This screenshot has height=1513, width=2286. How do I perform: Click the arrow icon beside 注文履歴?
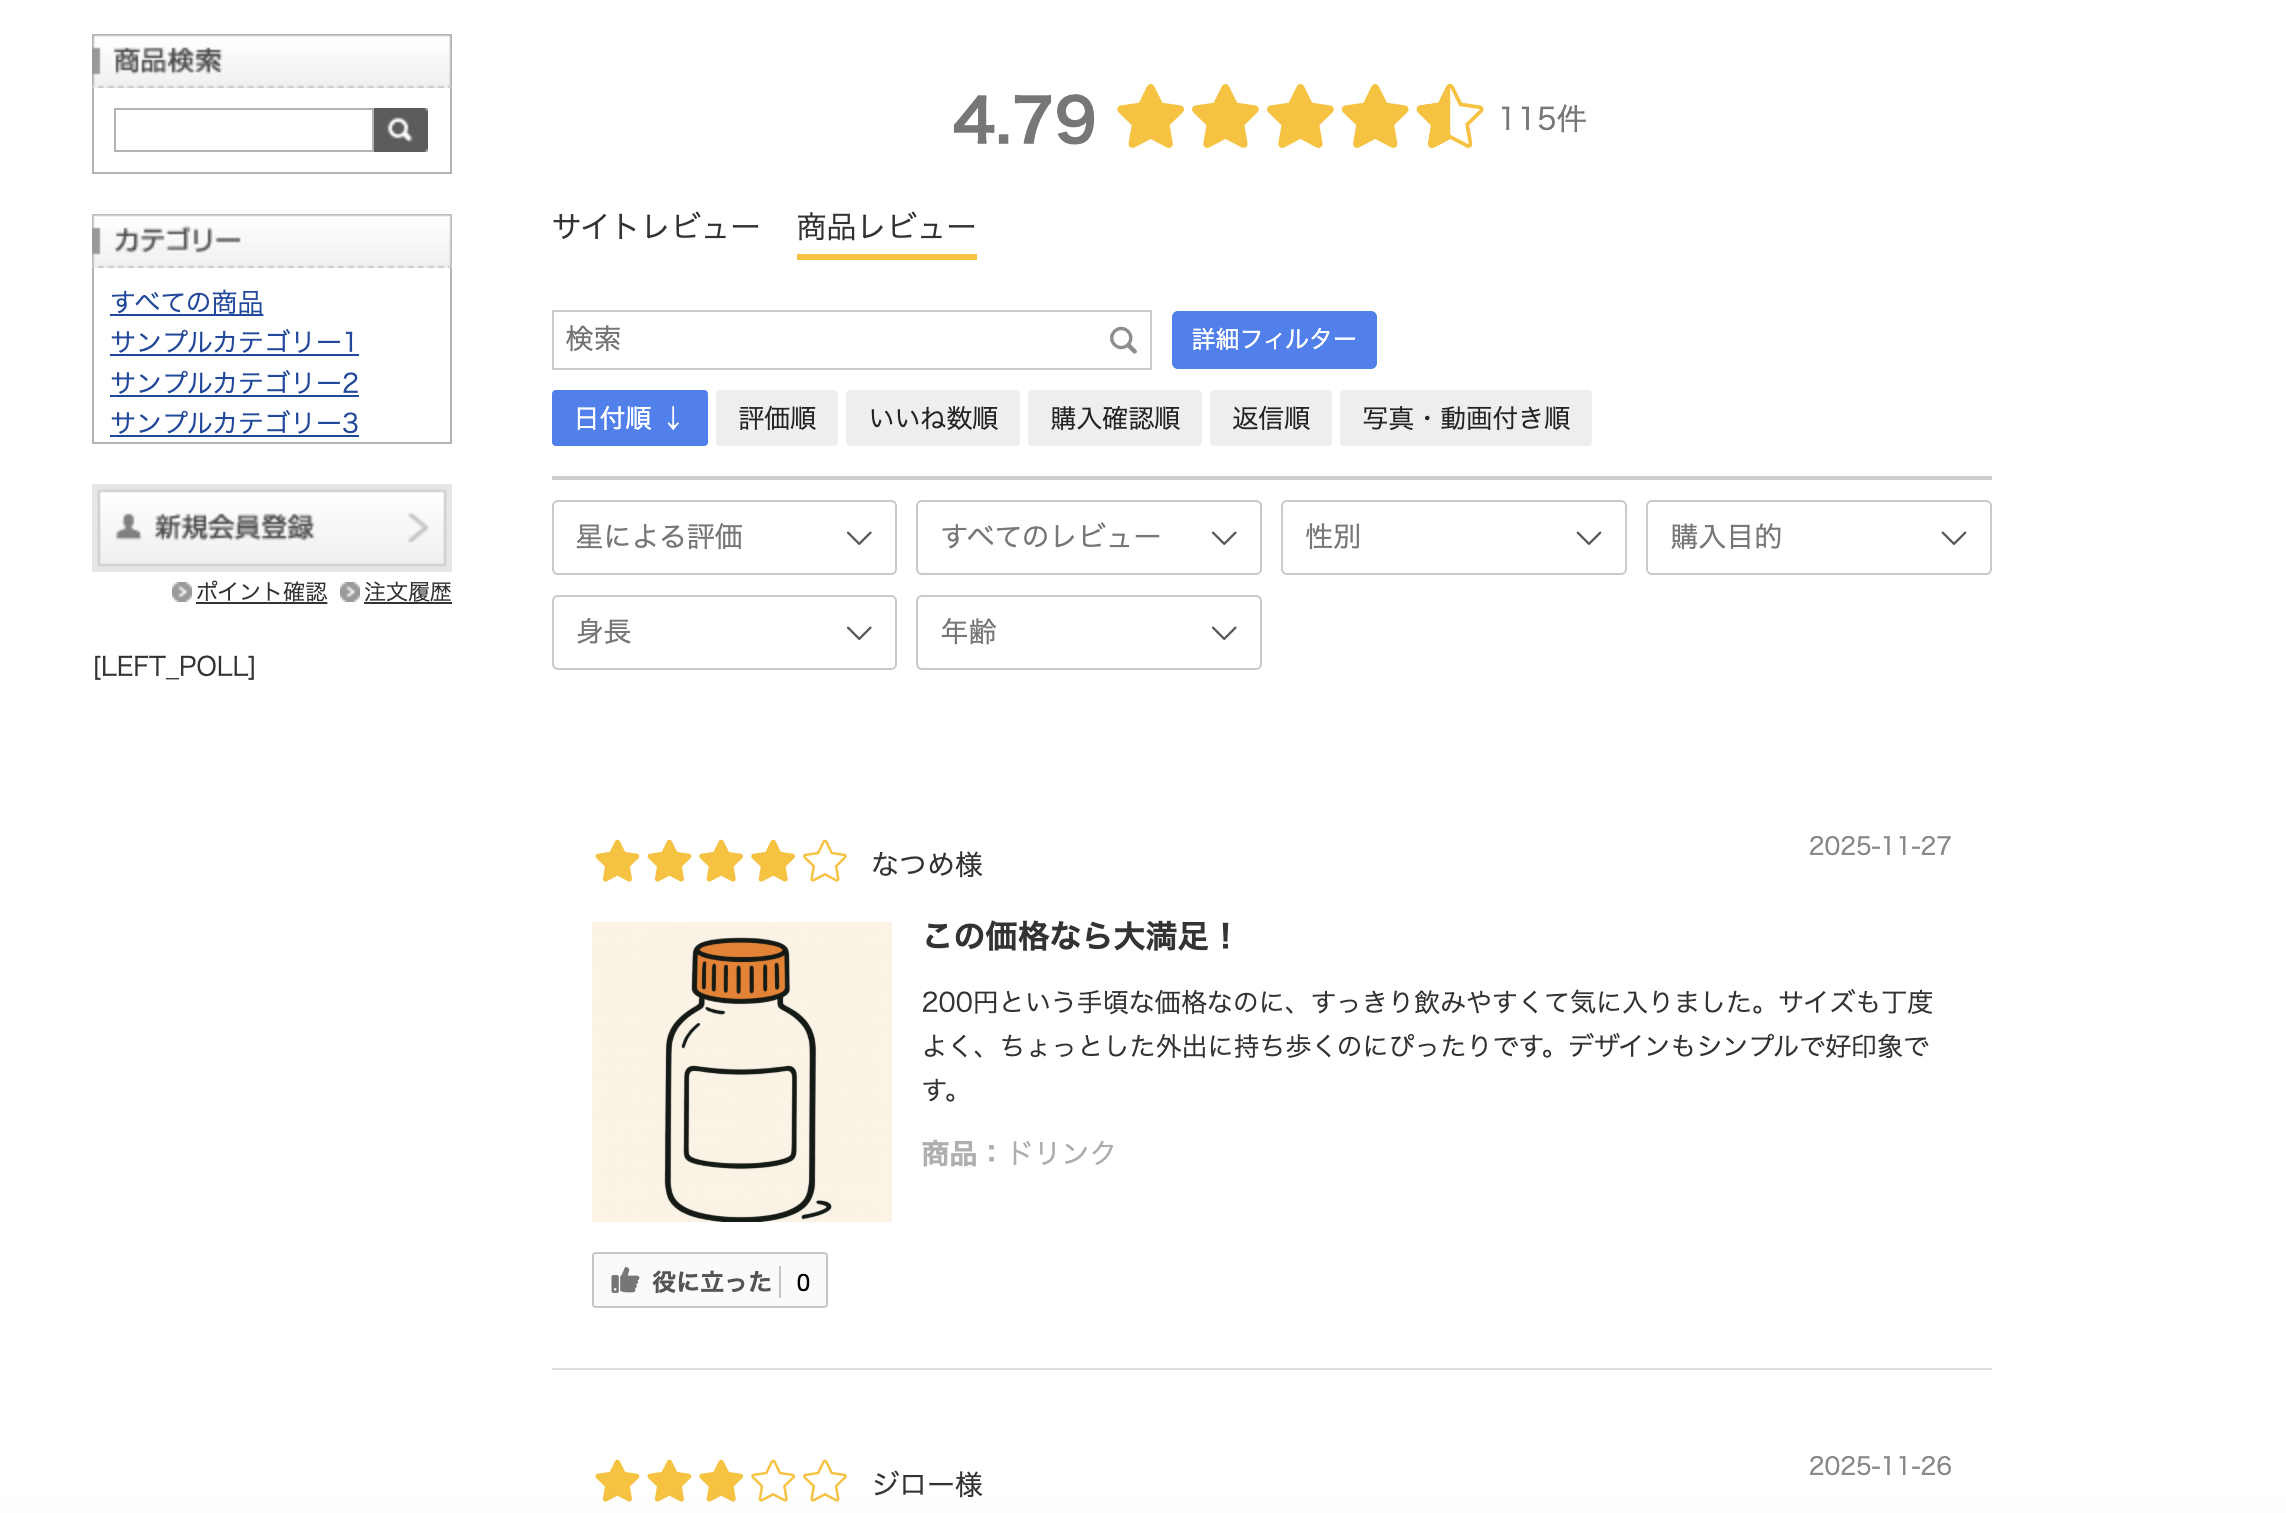(x=350, y=592)
